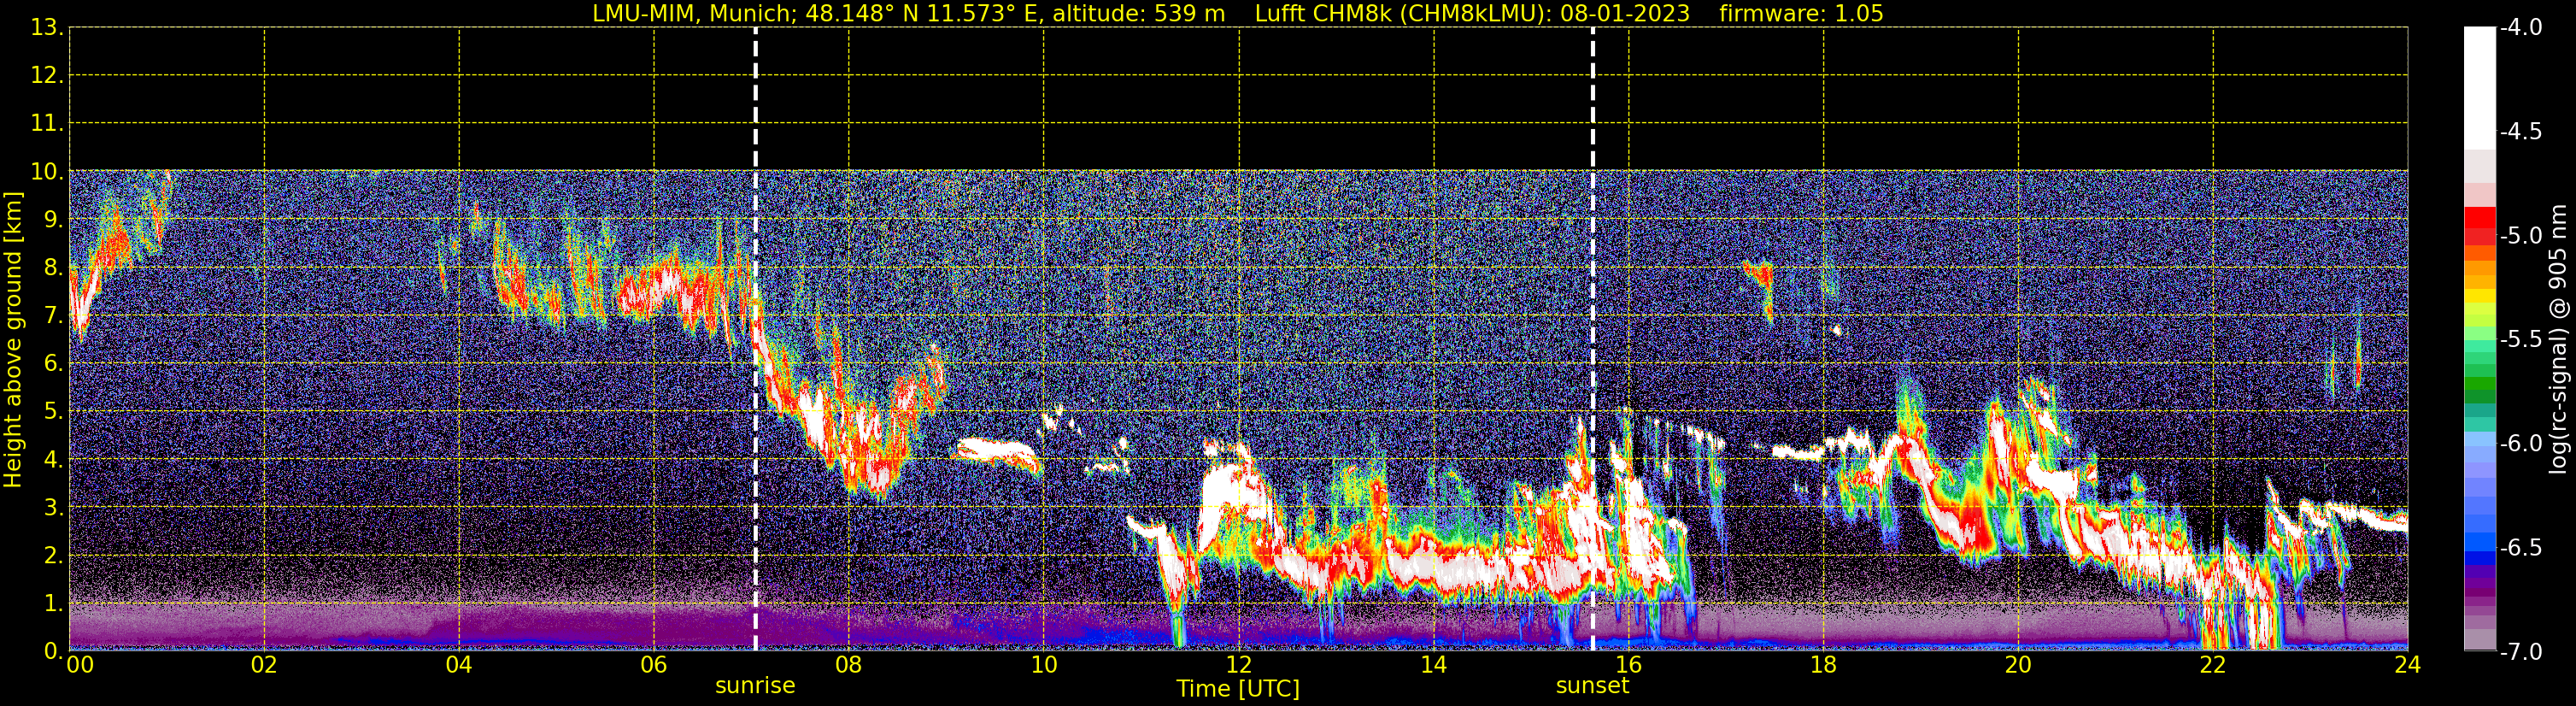Click the height axis tick label '3.'
The width and height of the screenshot is (2576, 706).
tap(53, 508)
